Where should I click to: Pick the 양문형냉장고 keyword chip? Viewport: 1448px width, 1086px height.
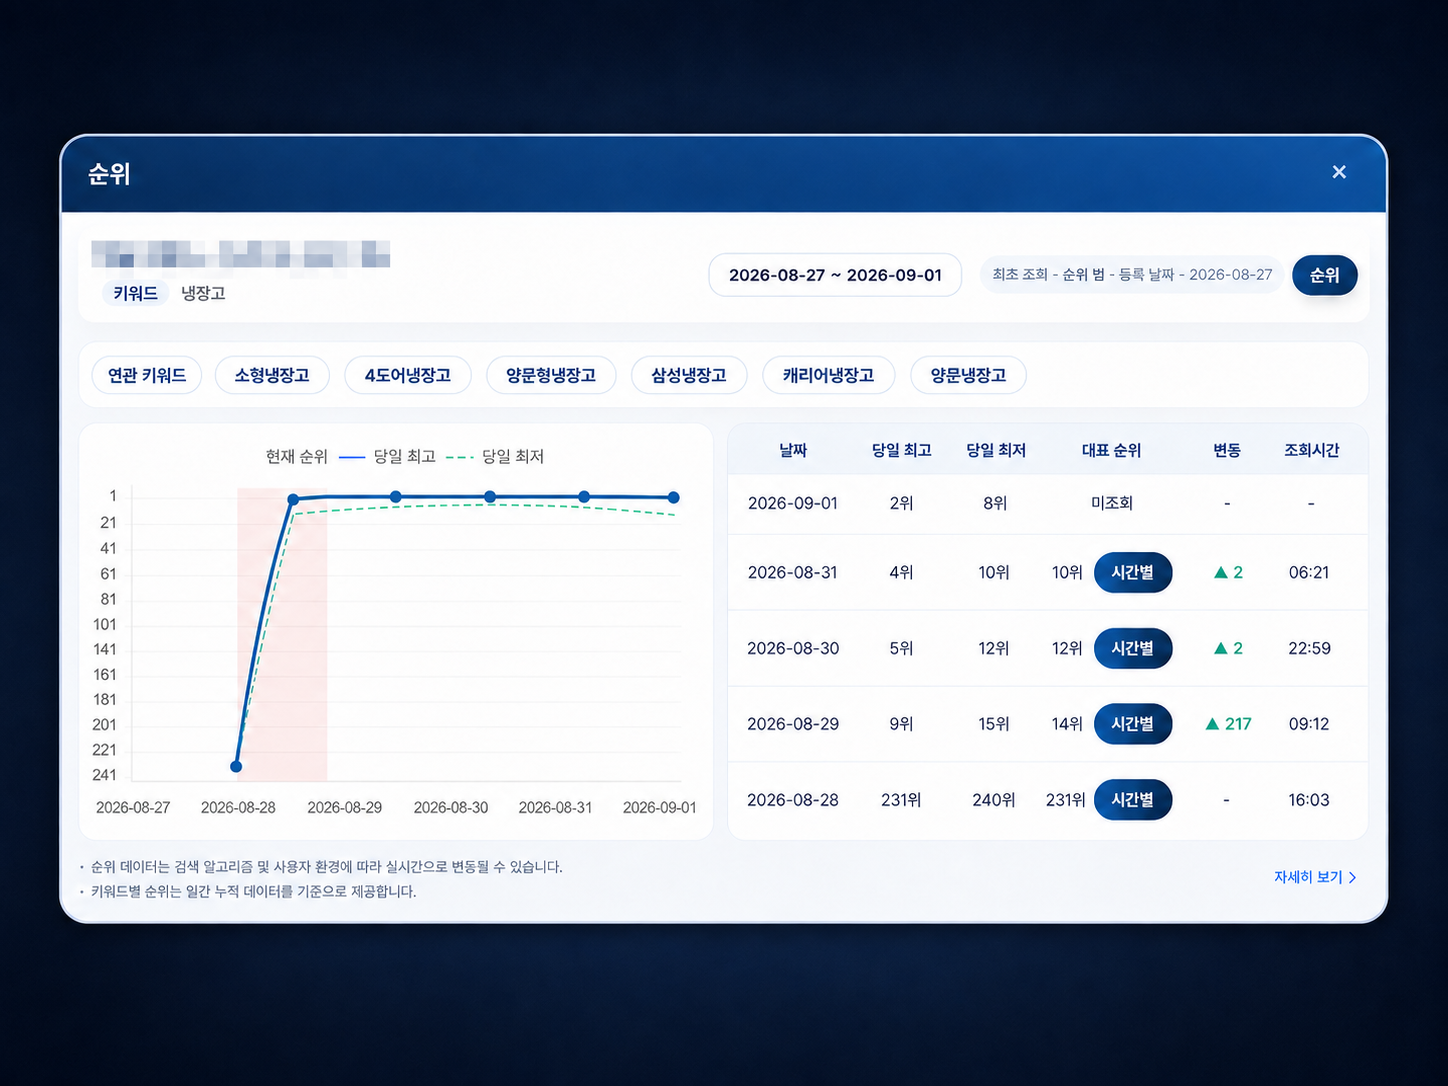click(x=551, y=375)
